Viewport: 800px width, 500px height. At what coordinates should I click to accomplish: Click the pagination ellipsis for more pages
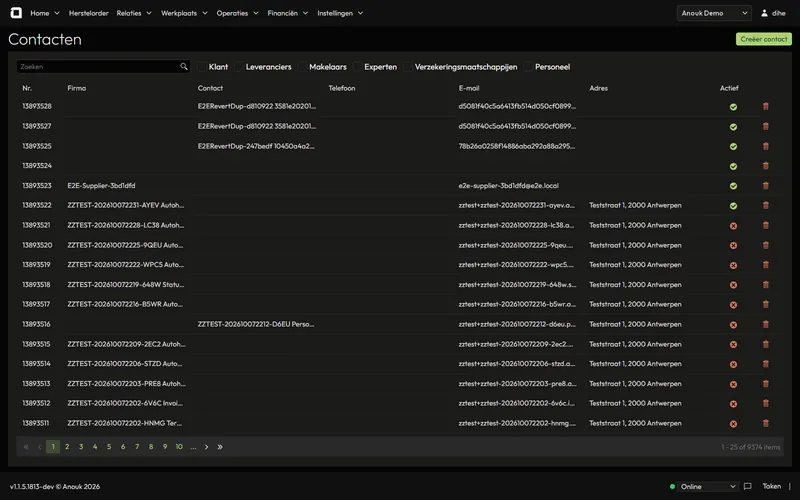pyautogui.click(x=193, y=447)
